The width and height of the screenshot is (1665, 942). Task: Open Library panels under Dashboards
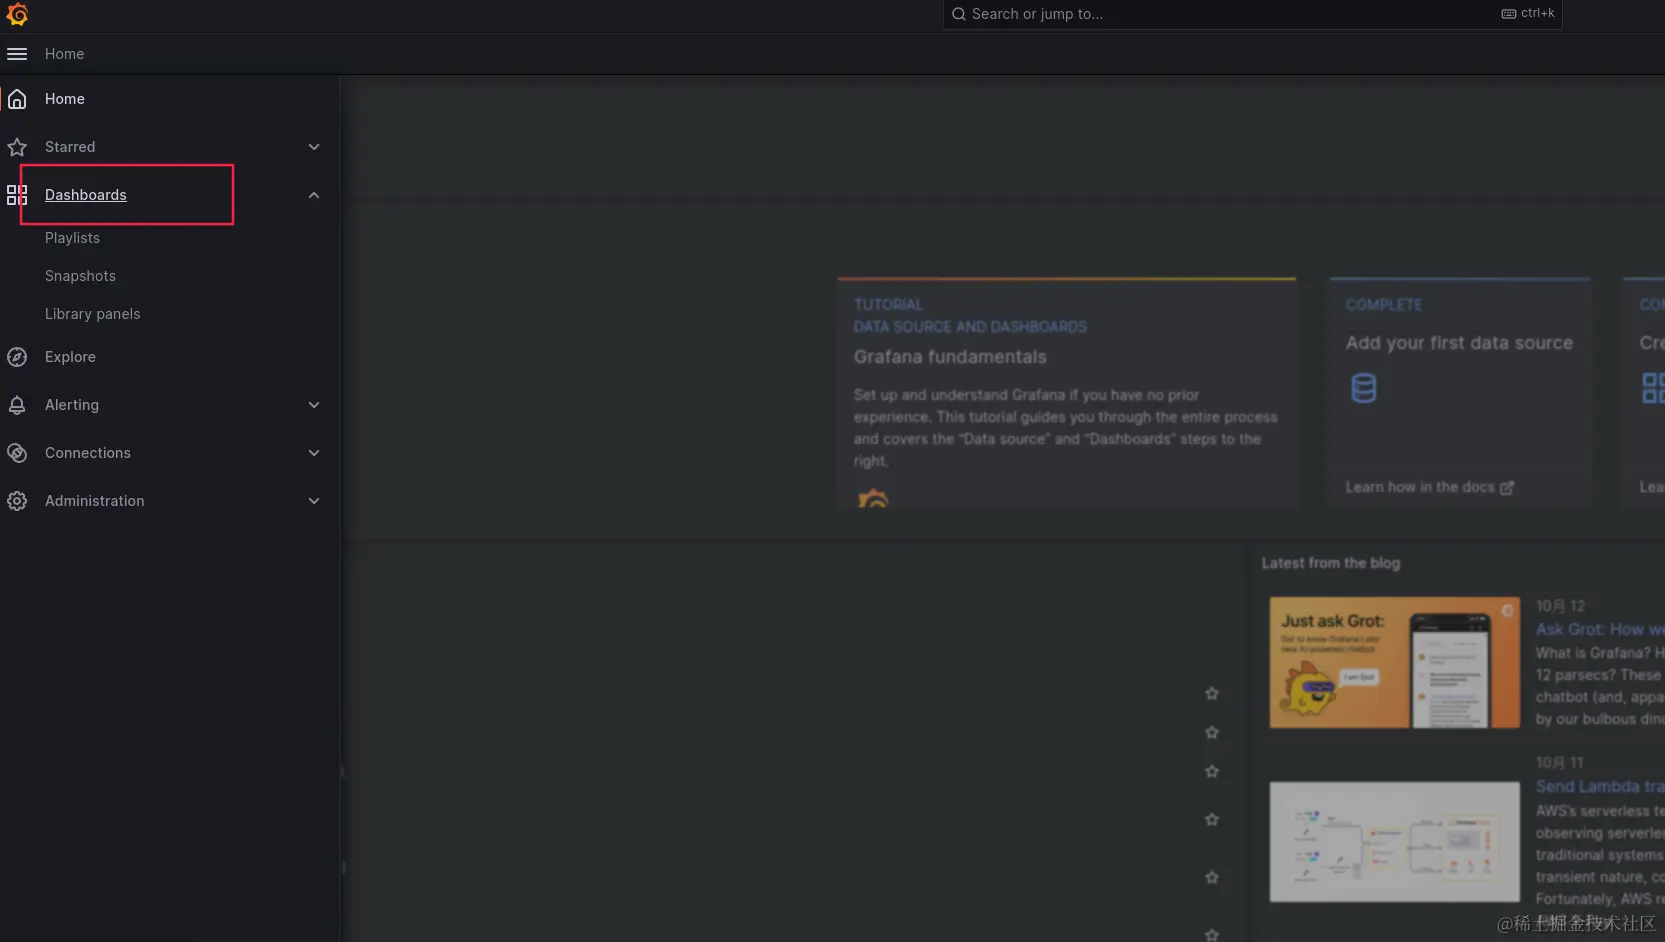point(93,314)
